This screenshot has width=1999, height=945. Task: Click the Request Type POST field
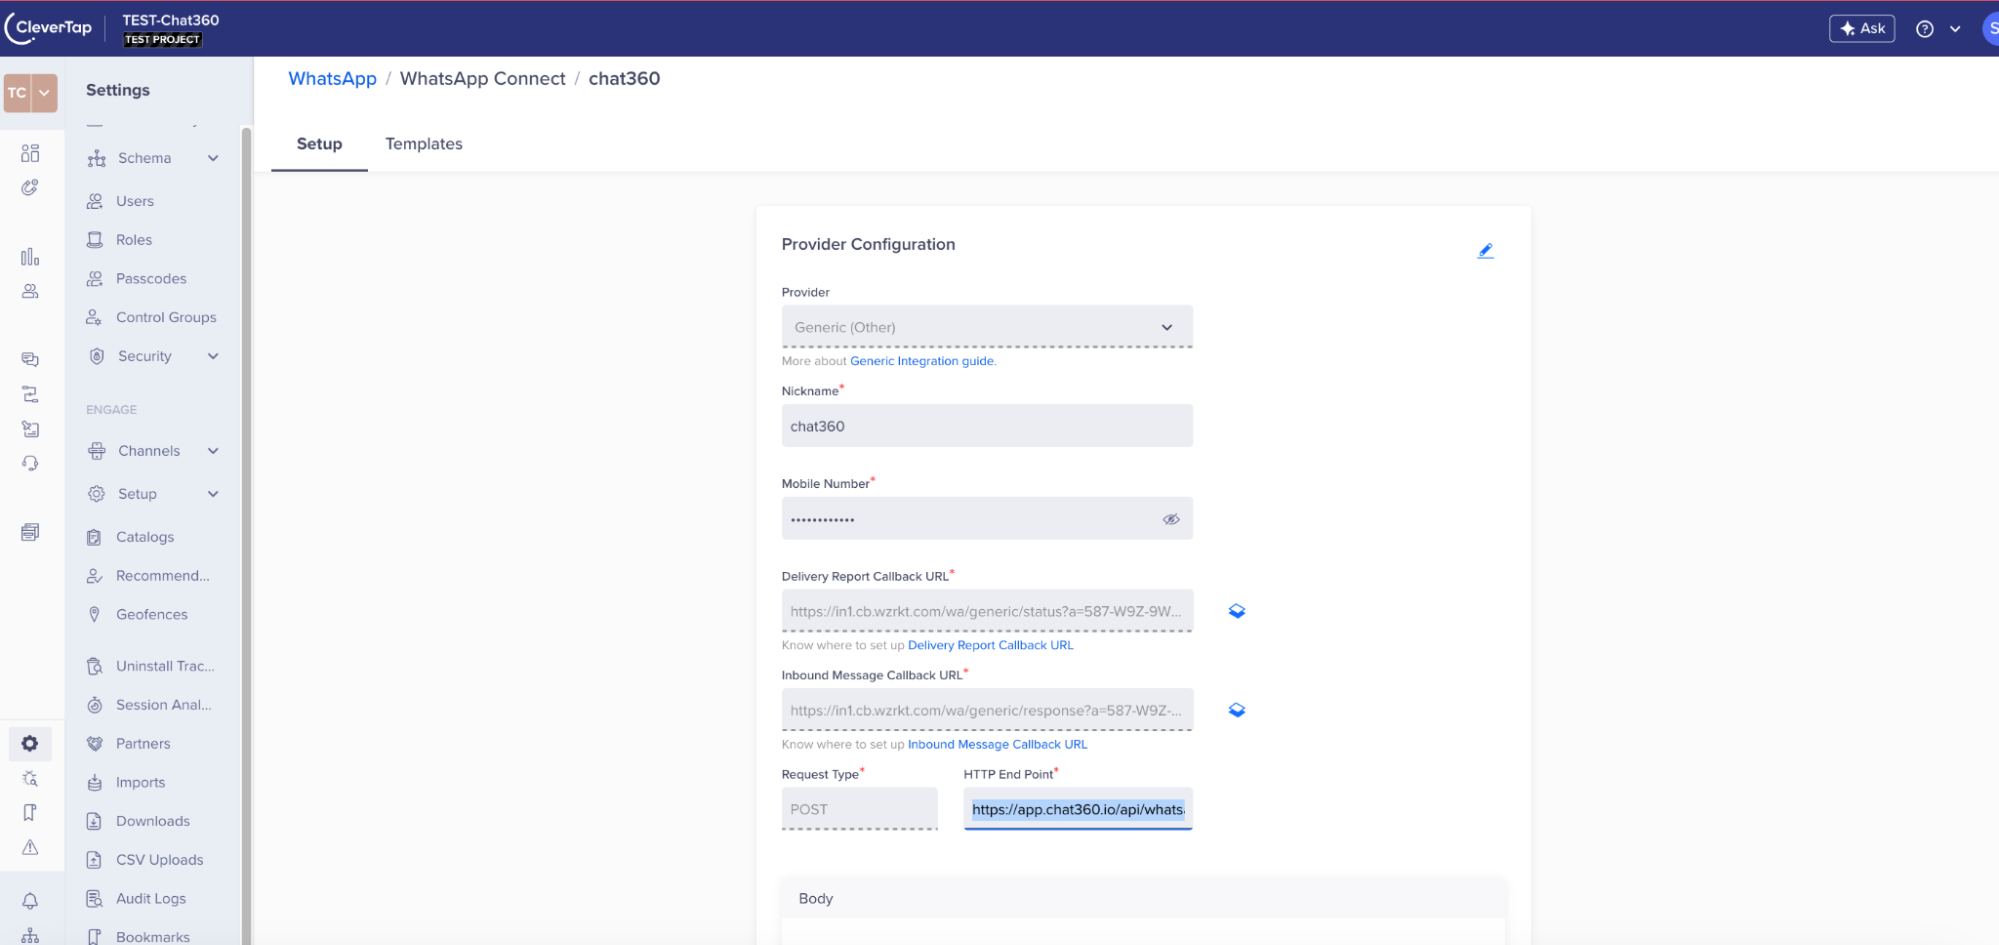(860, 809)
